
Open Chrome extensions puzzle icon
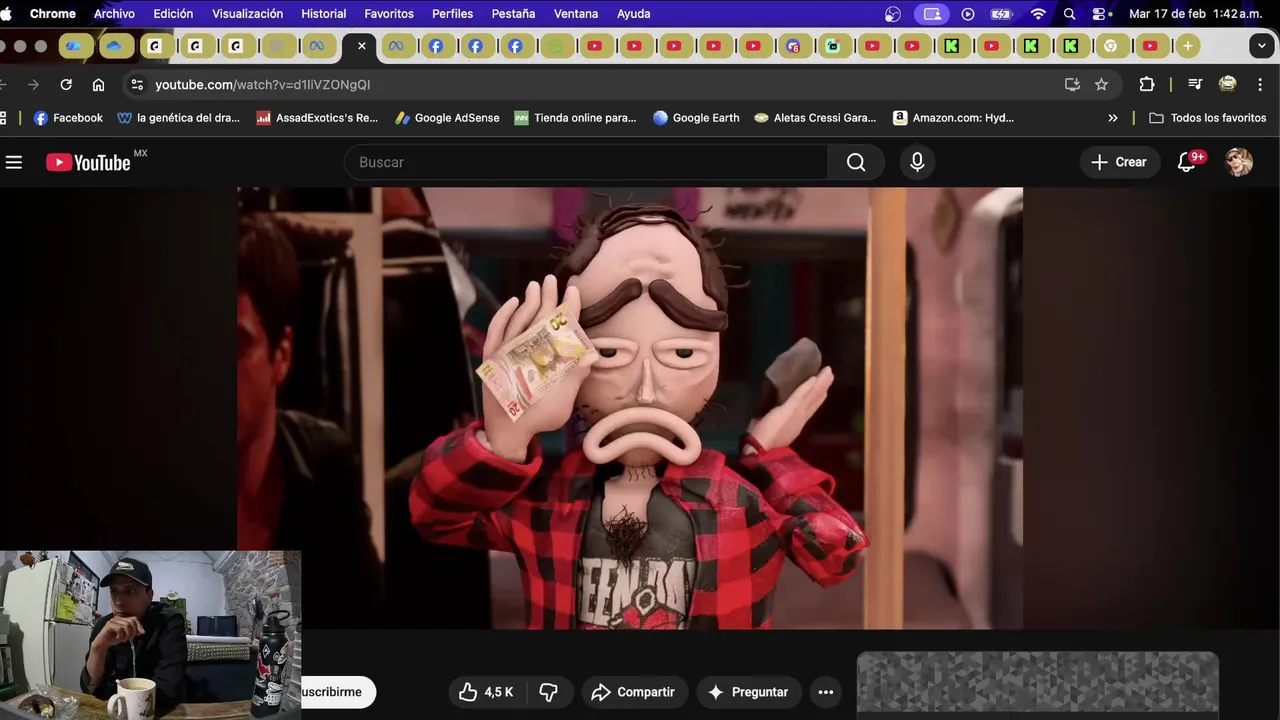(1147, 85)
